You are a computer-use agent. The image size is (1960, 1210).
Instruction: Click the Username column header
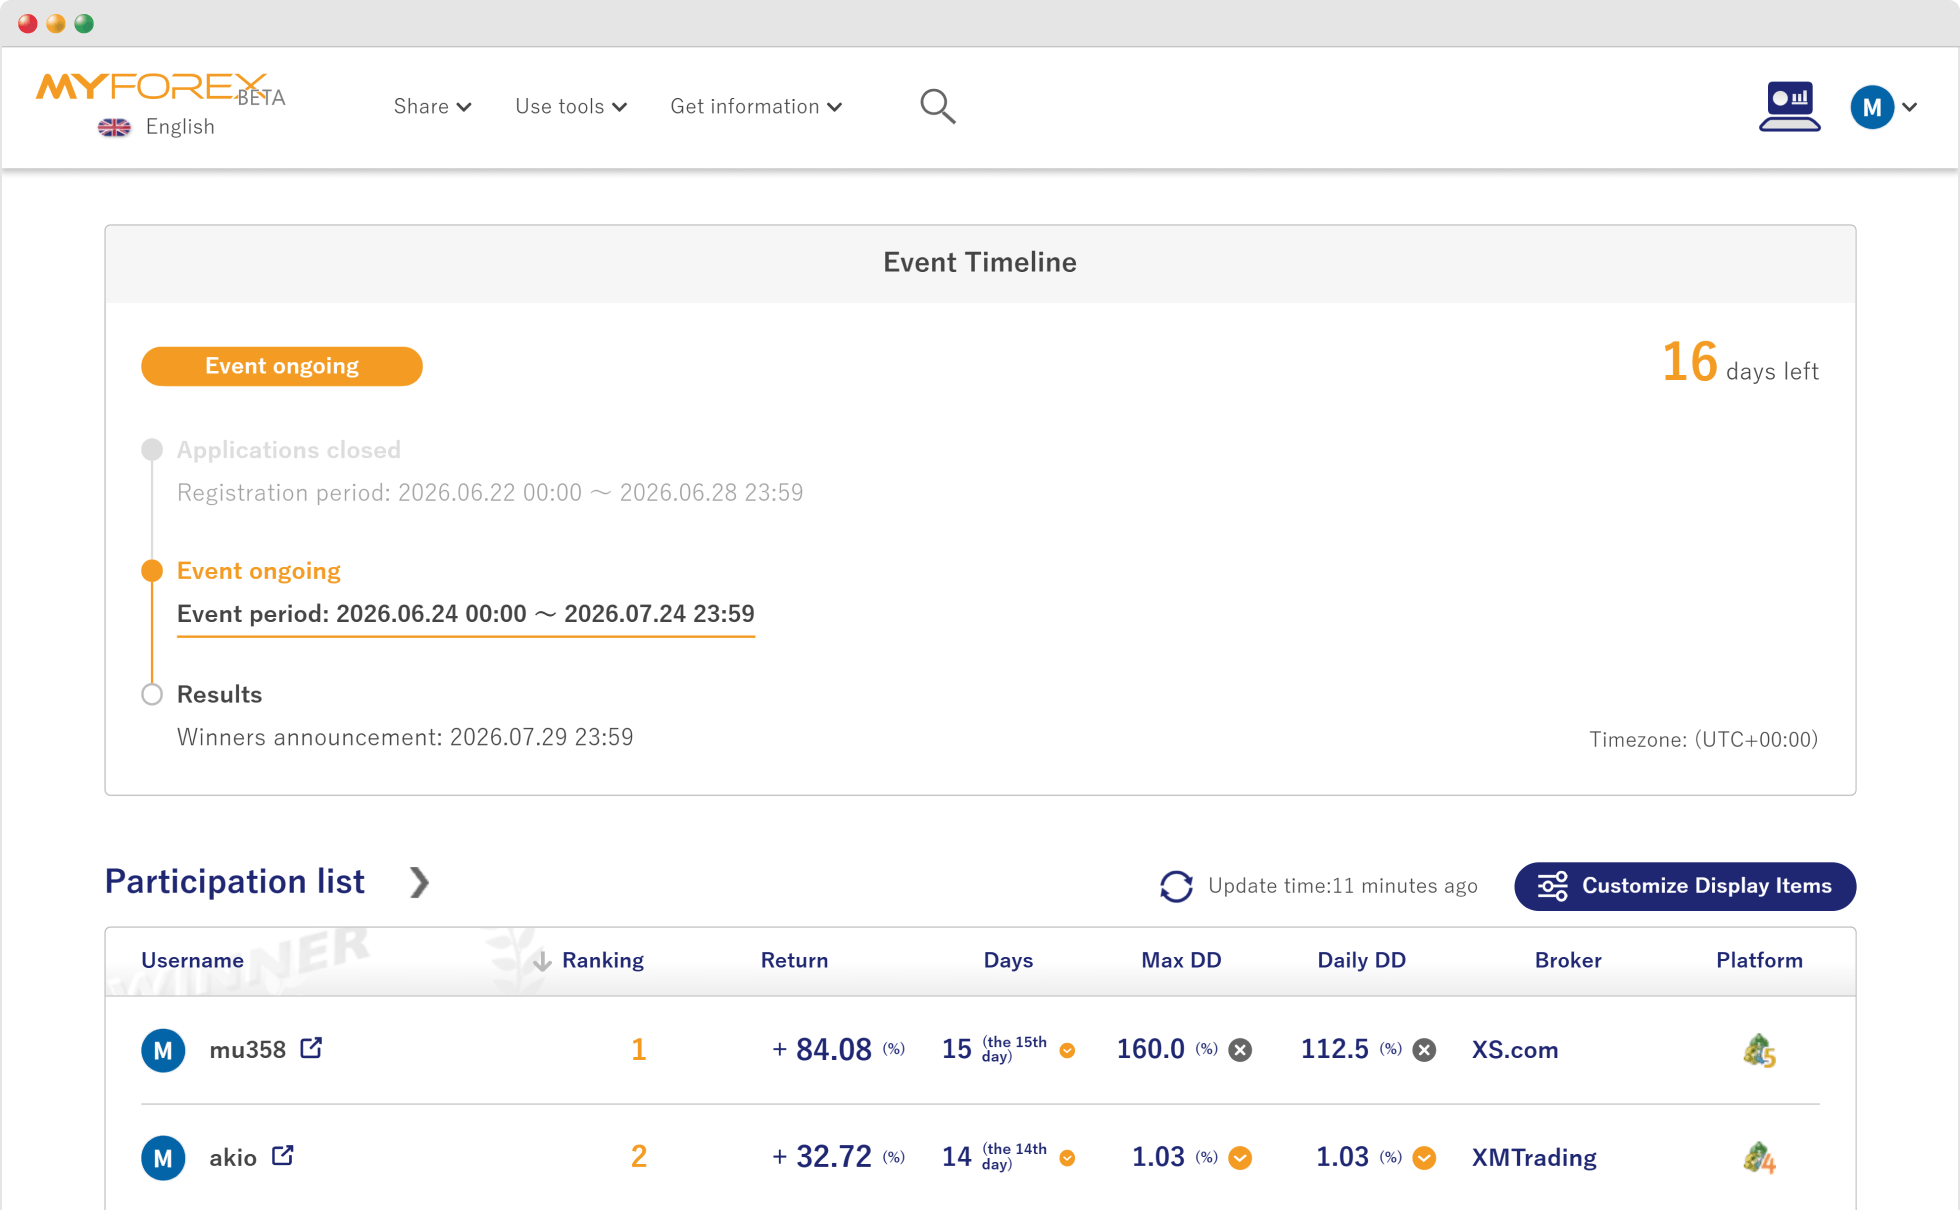(192, 960)
